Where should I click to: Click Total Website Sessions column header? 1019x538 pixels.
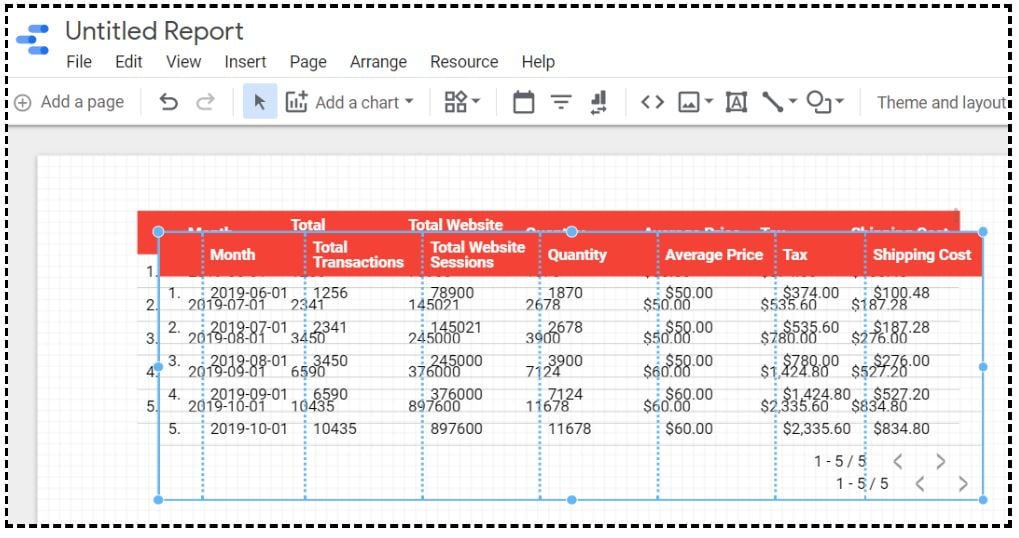(478, 255)
